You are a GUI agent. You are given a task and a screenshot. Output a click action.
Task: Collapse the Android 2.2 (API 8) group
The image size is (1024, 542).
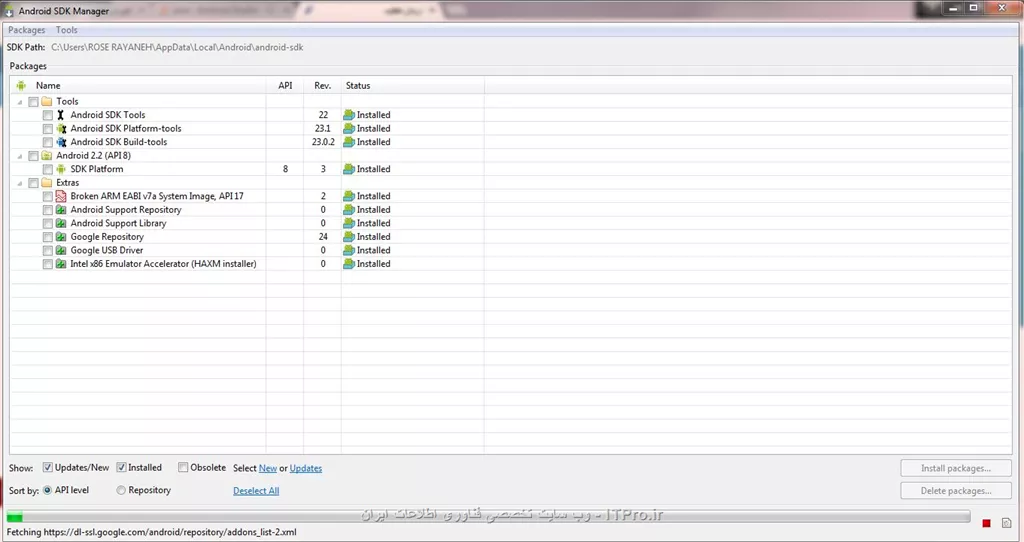(20, 156)
